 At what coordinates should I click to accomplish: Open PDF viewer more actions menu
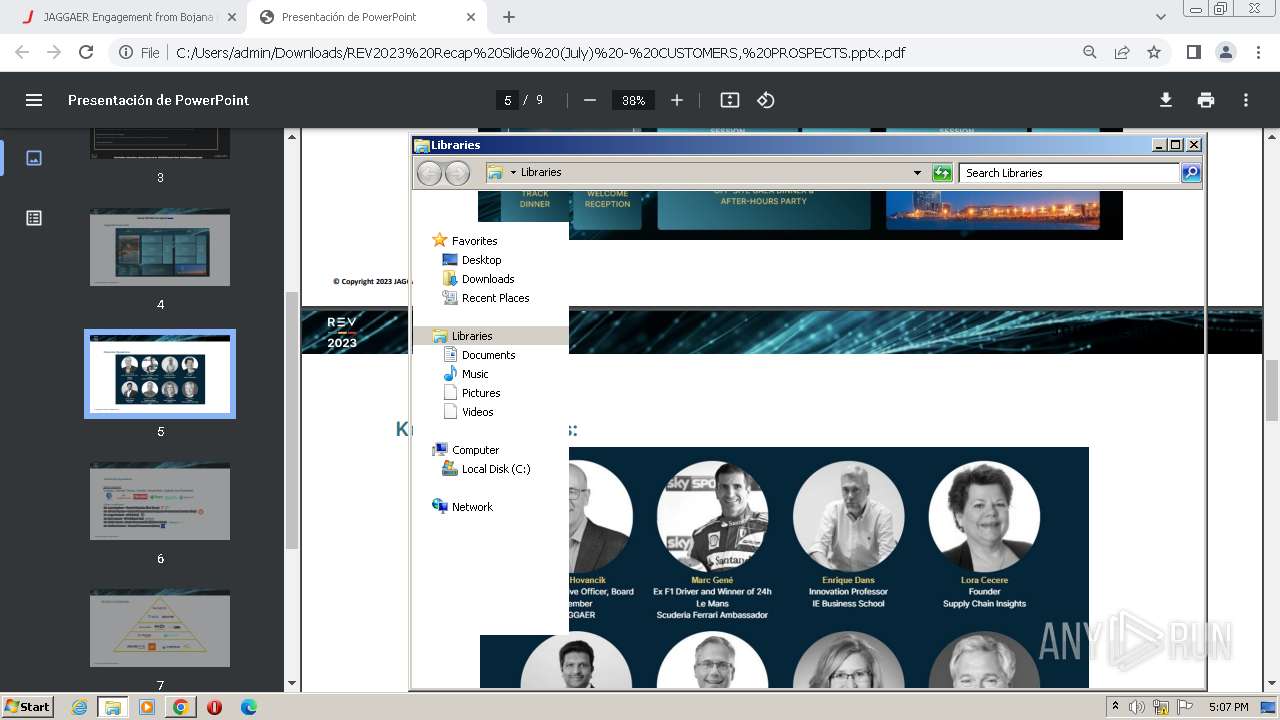click(x=1246, y=100)
